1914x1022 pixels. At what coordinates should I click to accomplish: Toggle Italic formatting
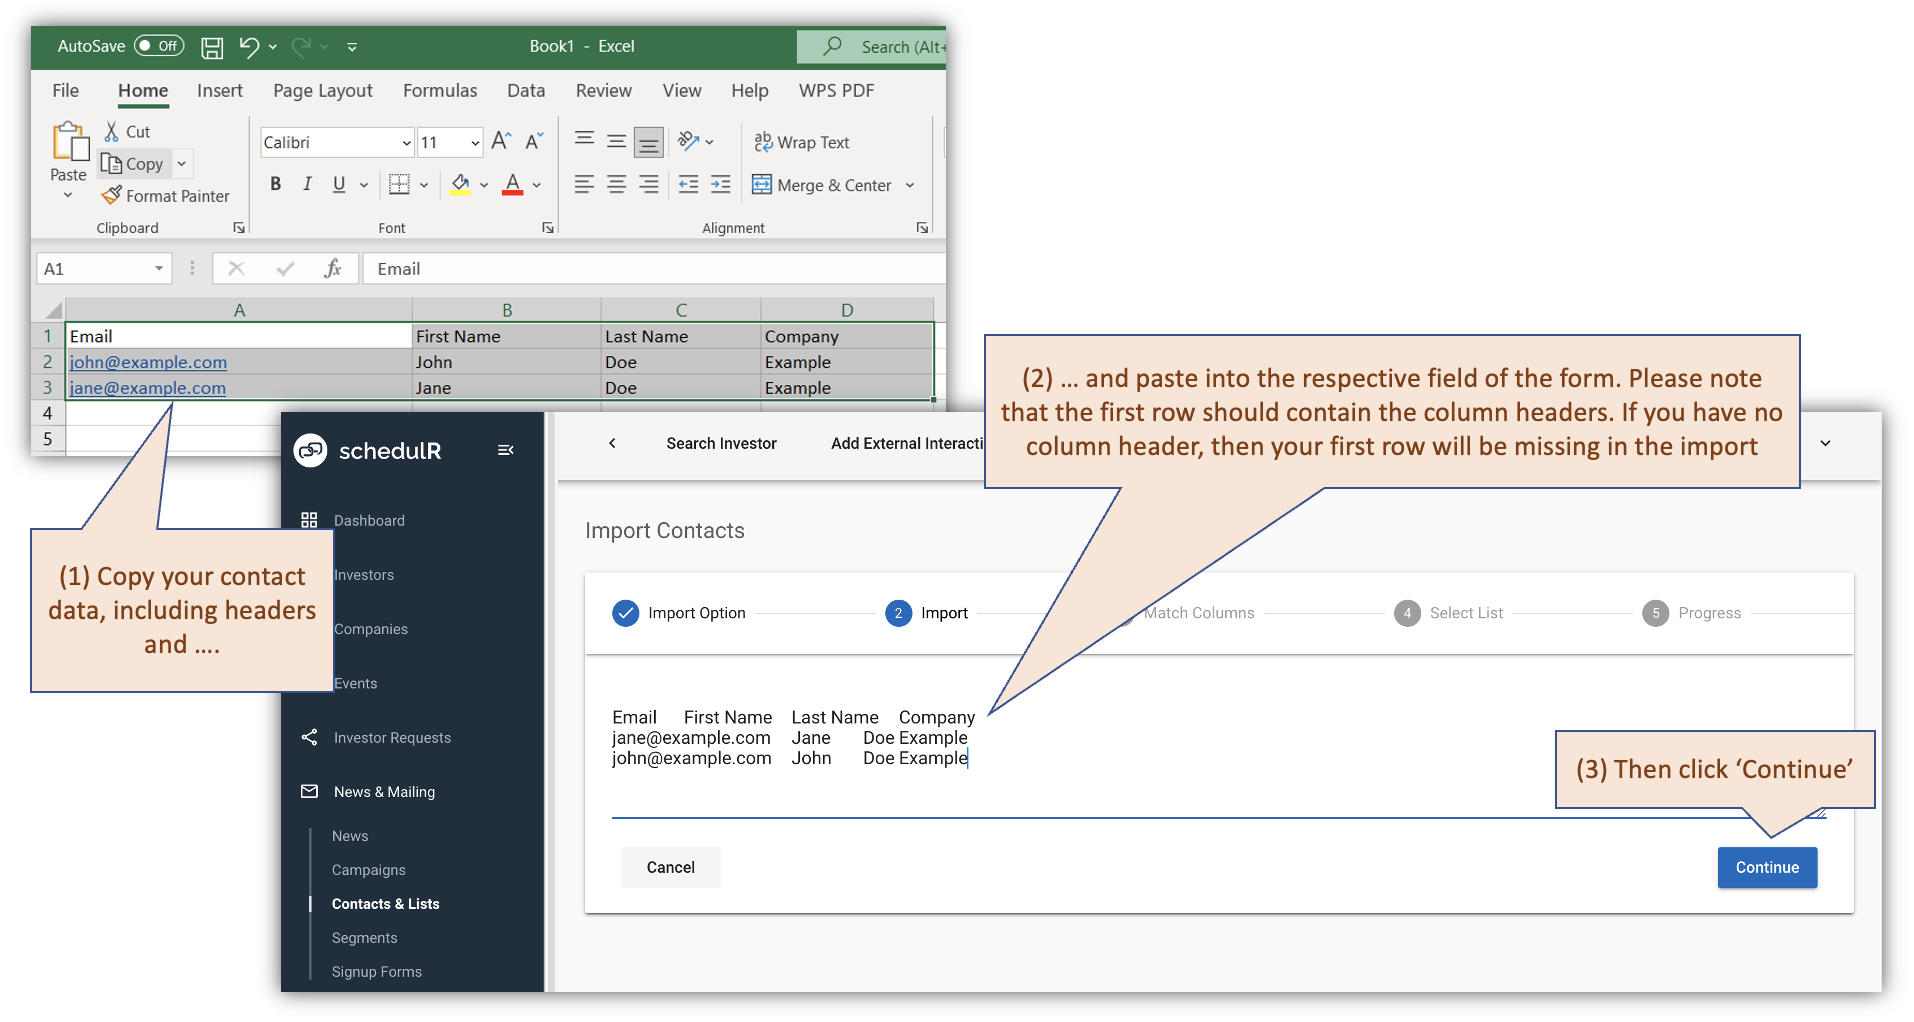coord(307,184)
